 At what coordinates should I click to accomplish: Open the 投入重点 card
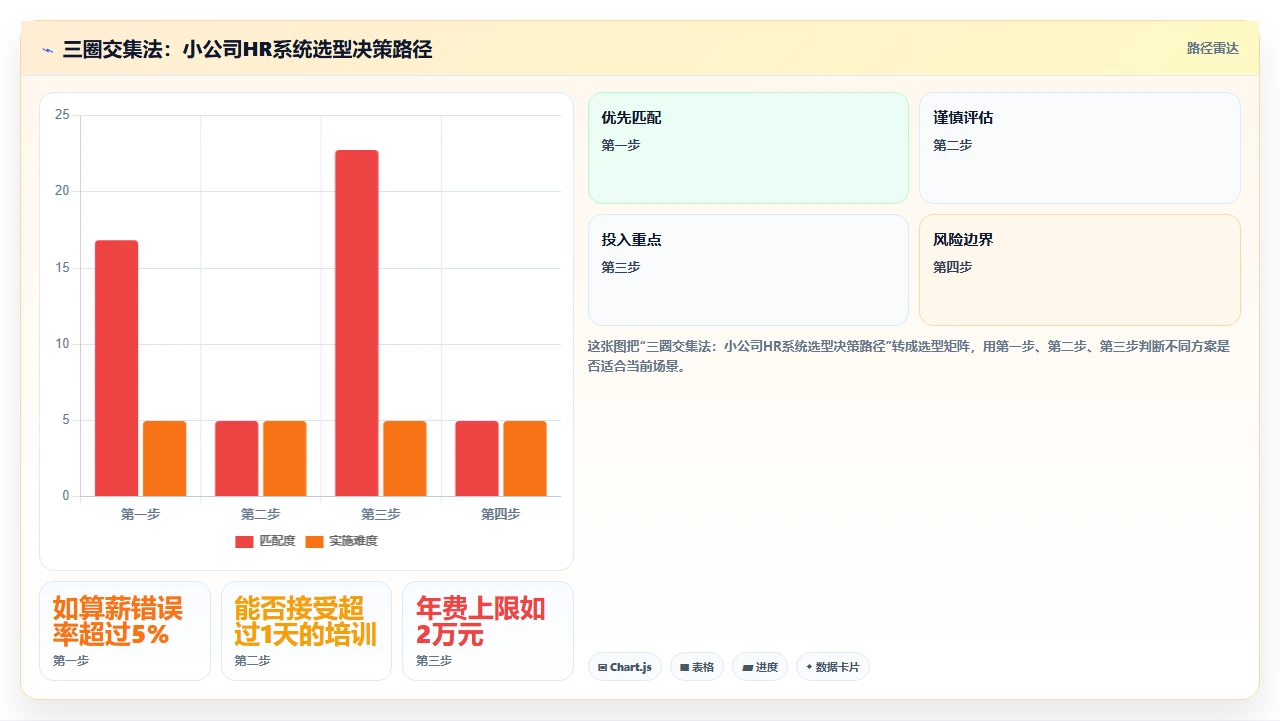click(x=748, y=270)
